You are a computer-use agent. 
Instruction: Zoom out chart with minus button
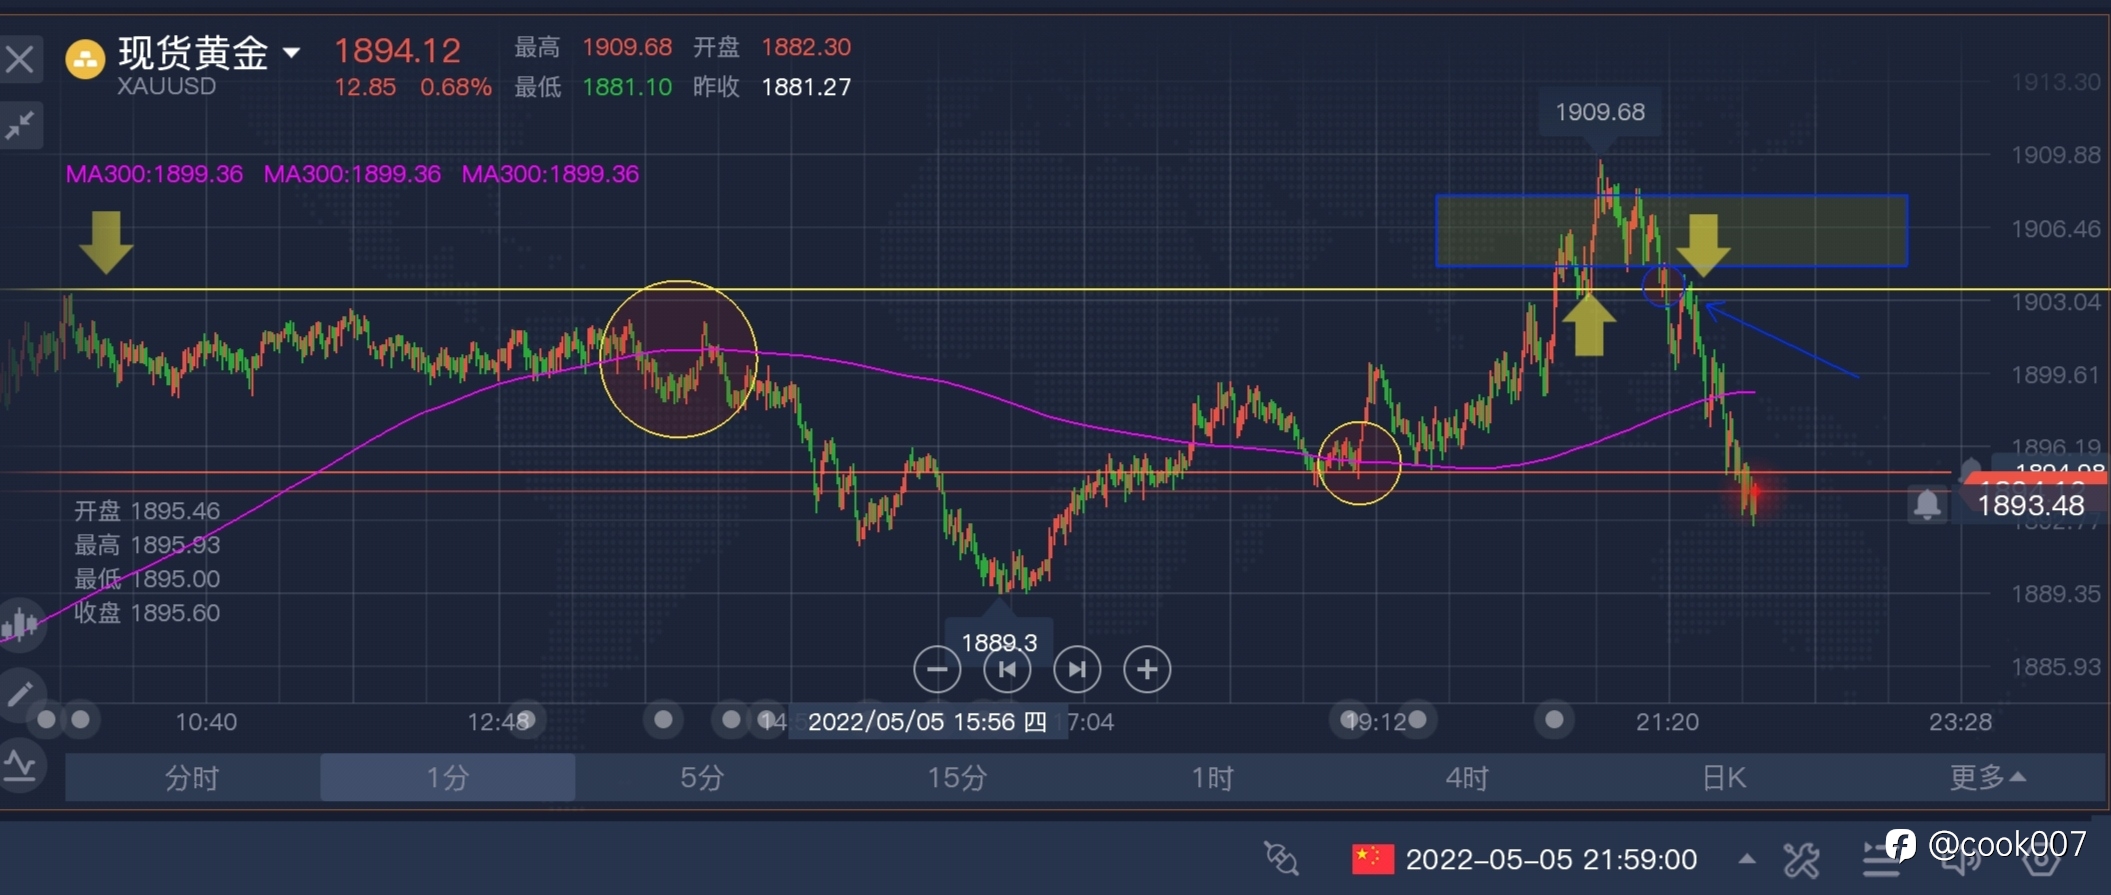pos(937,669)
